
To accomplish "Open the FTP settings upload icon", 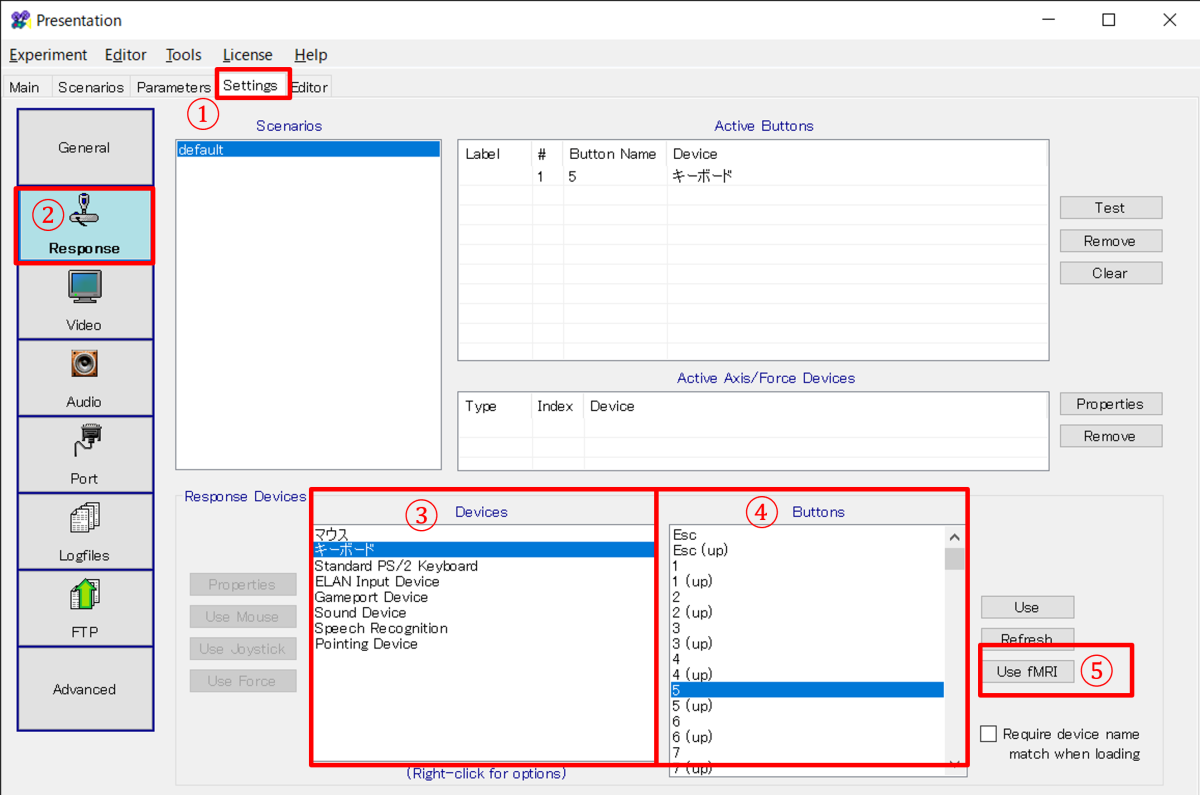I will [x=85, y=595].
